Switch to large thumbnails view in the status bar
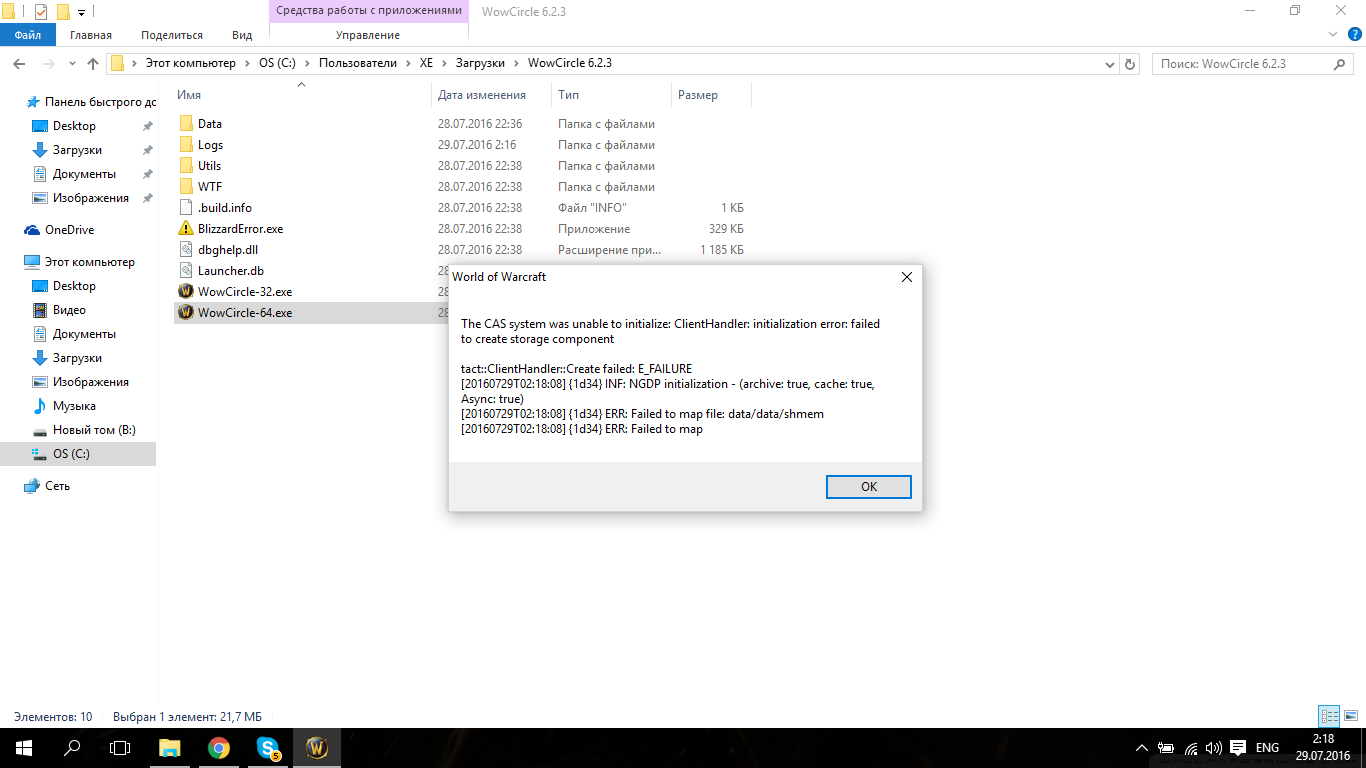Image resolution: width=1366 pixels, height=768 pixels. [1349, 716]
